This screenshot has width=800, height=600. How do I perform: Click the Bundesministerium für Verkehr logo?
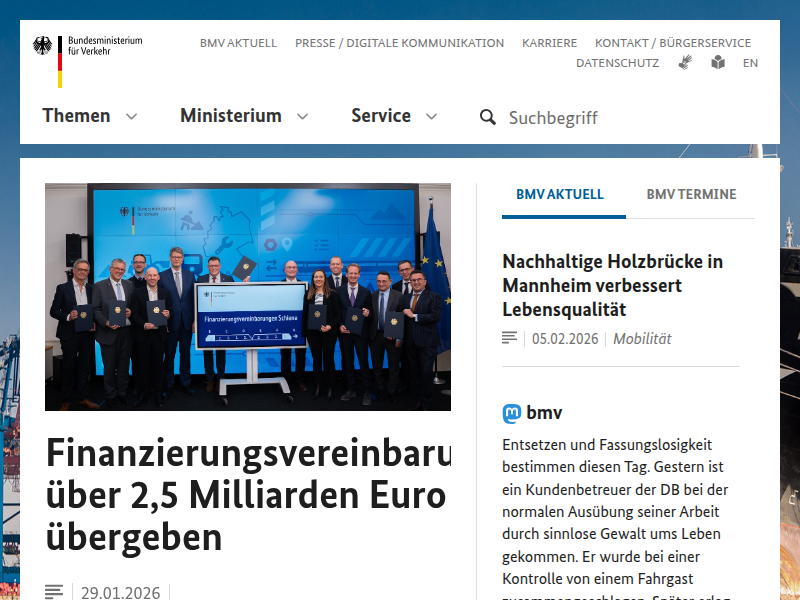[87, 58]
